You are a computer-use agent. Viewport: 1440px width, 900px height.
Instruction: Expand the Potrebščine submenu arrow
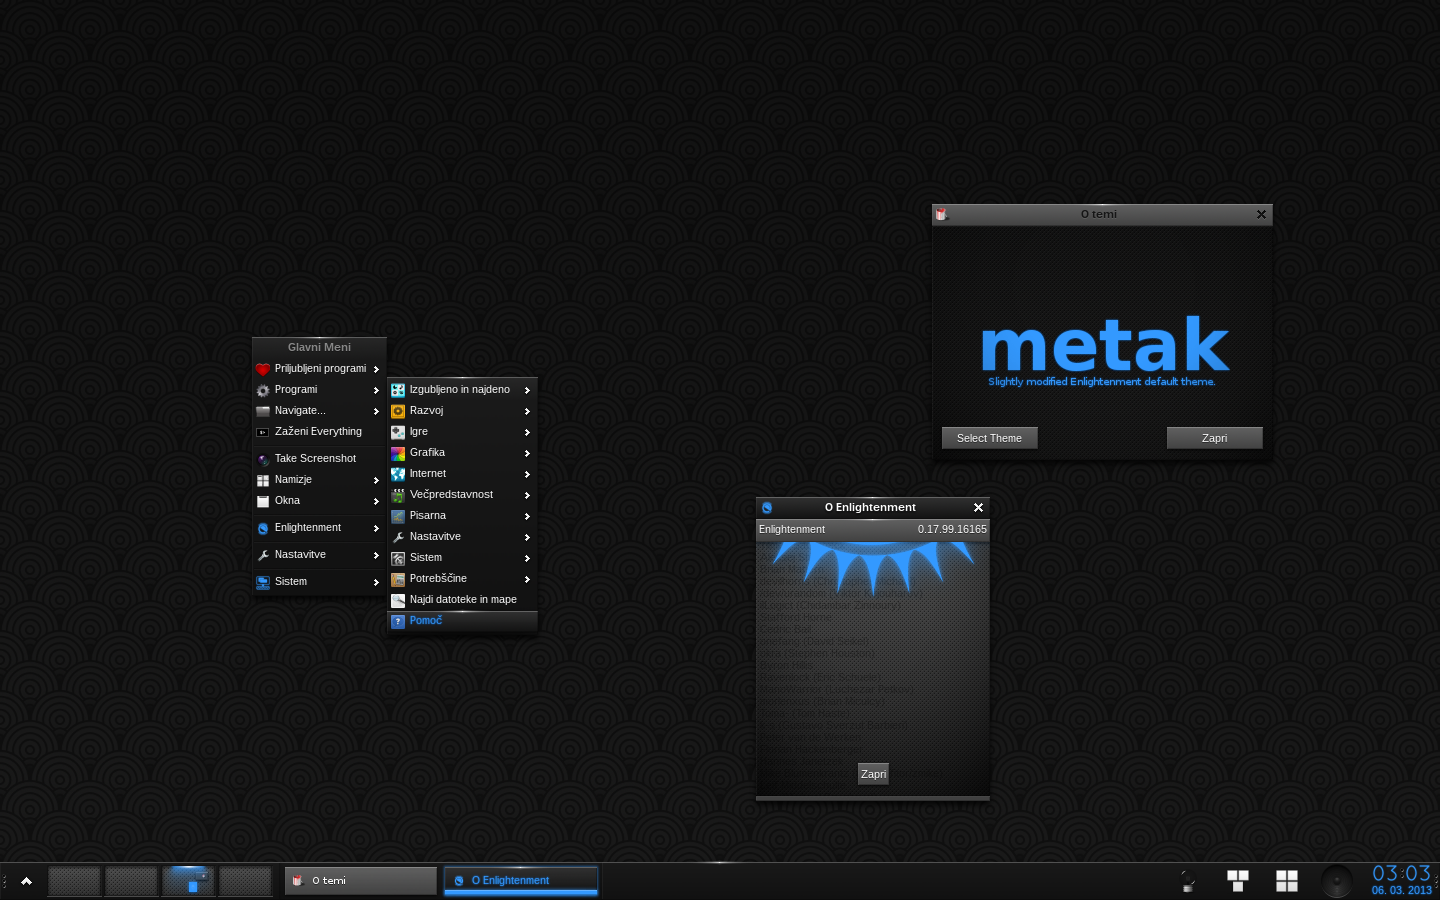[x=527, y=579]
